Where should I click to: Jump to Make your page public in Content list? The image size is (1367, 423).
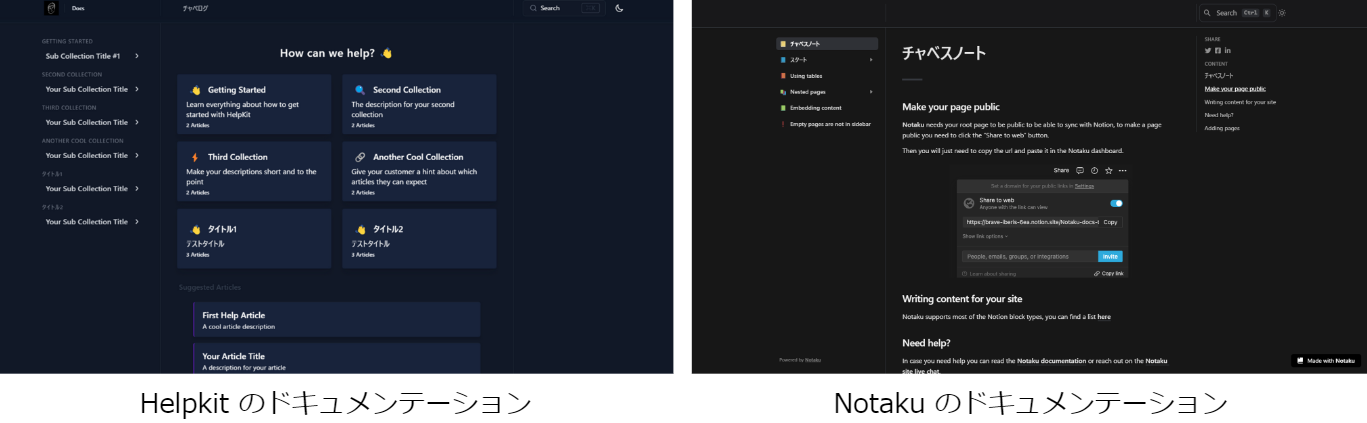click(1235, 89)
